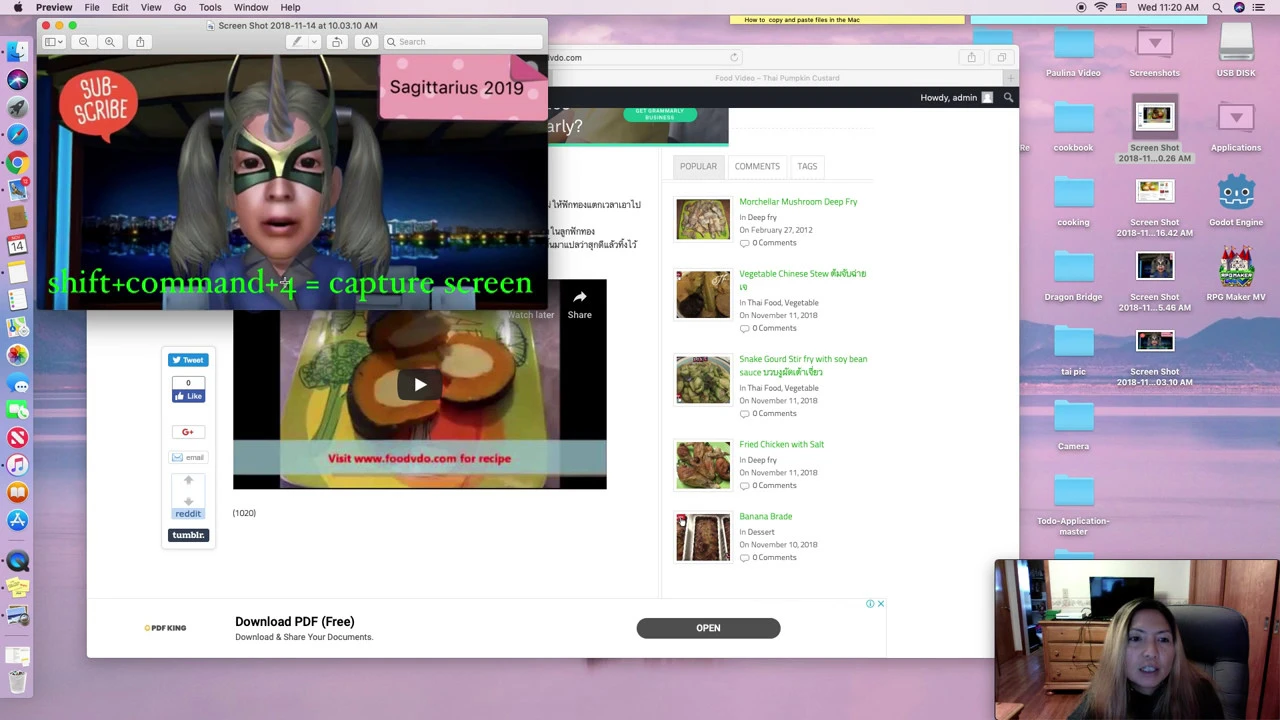1280x720 pixels.
Task: Open the Window menu
Action: [x=251, y=7]
